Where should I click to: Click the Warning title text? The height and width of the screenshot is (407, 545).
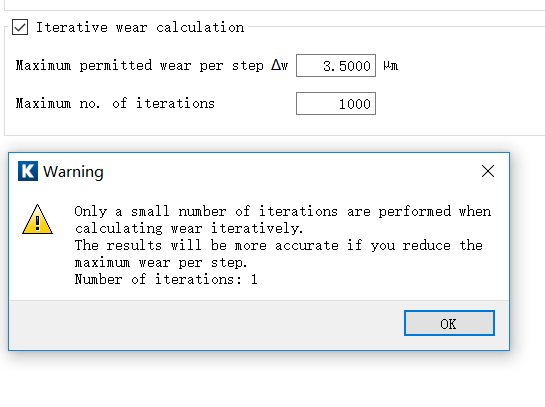(73, 171)
